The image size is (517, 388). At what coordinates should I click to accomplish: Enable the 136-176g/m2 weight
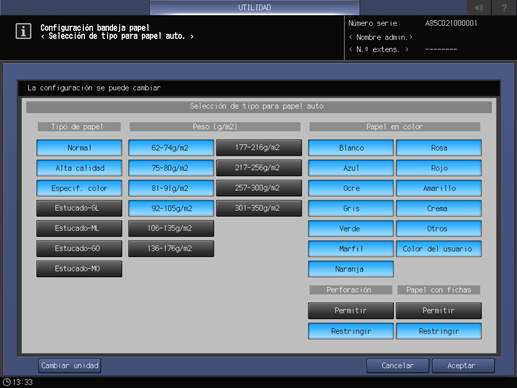point(171,248)
